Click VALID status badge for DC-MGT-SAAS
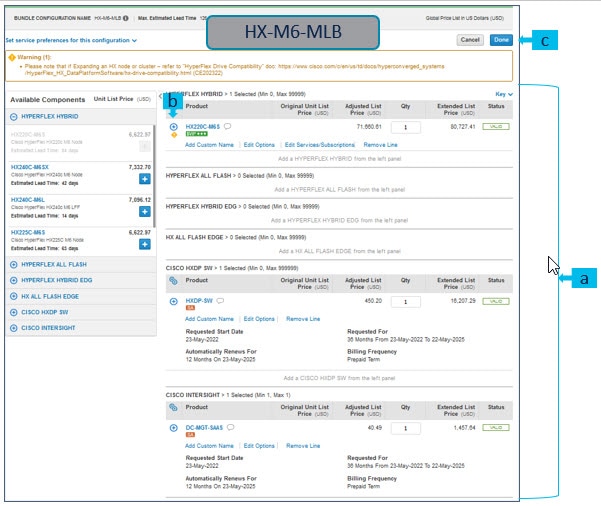 point(496,427)
